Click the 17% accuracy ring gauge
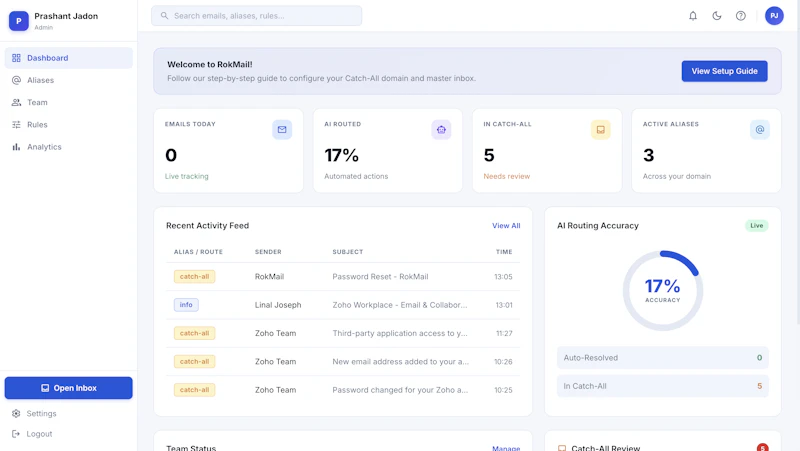 pyautogui.click(x=663, y=291)
